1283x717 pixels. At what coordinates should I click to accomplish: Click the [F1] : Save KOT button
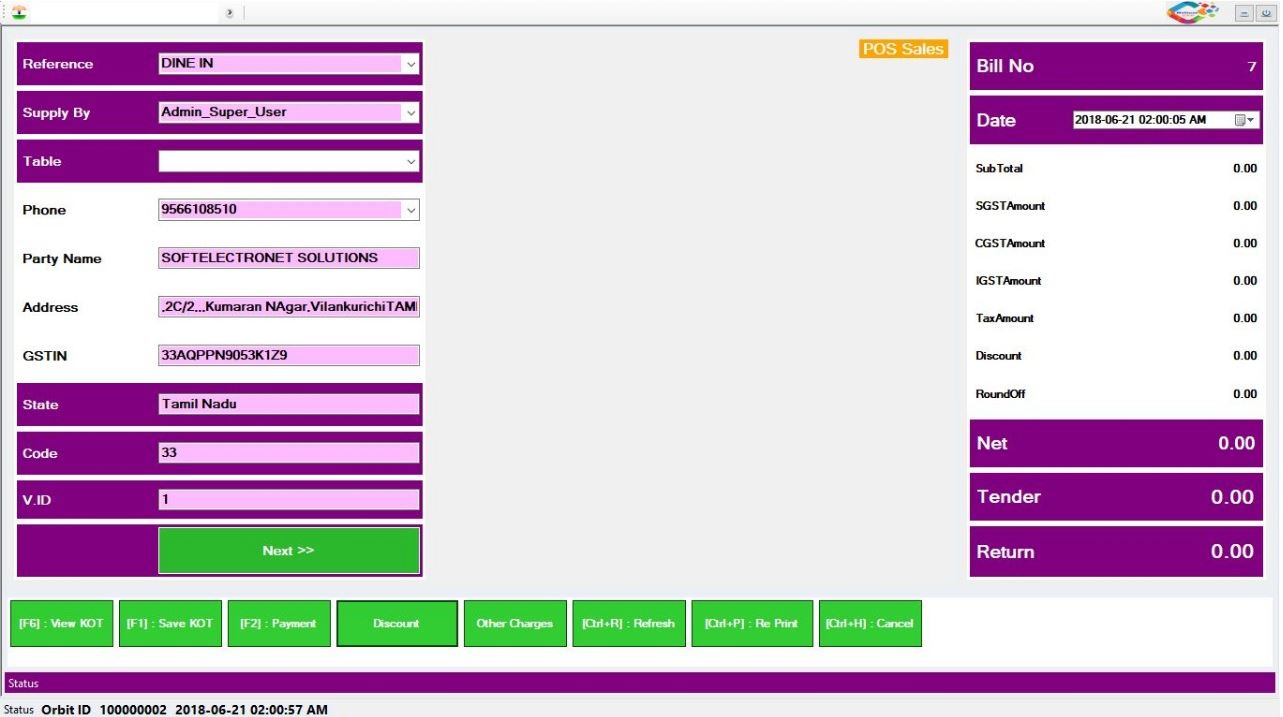pyautogui.click(x=170, y=623)
